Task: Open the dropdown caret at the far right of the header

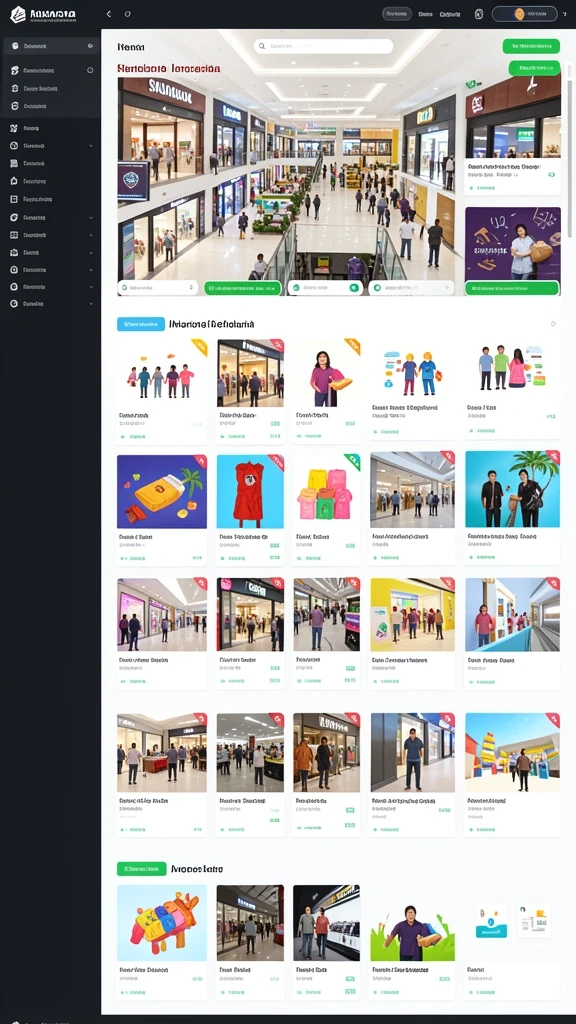Action: (x=565, y=14)
